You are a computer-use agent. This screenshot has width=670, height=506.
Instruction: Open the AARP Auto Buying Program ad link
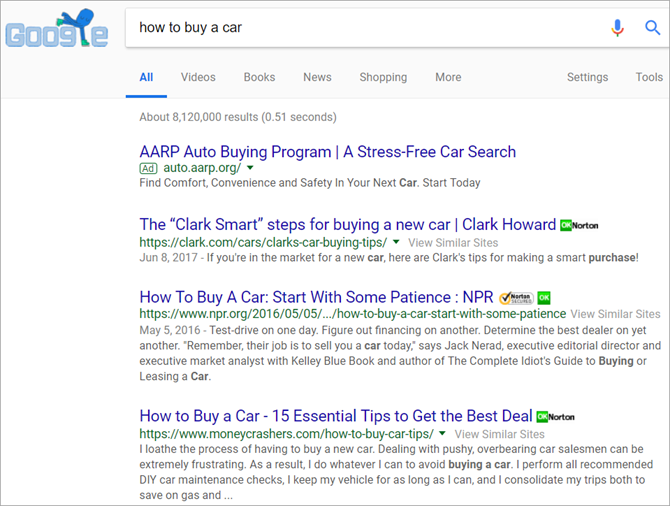coord(328,152)
